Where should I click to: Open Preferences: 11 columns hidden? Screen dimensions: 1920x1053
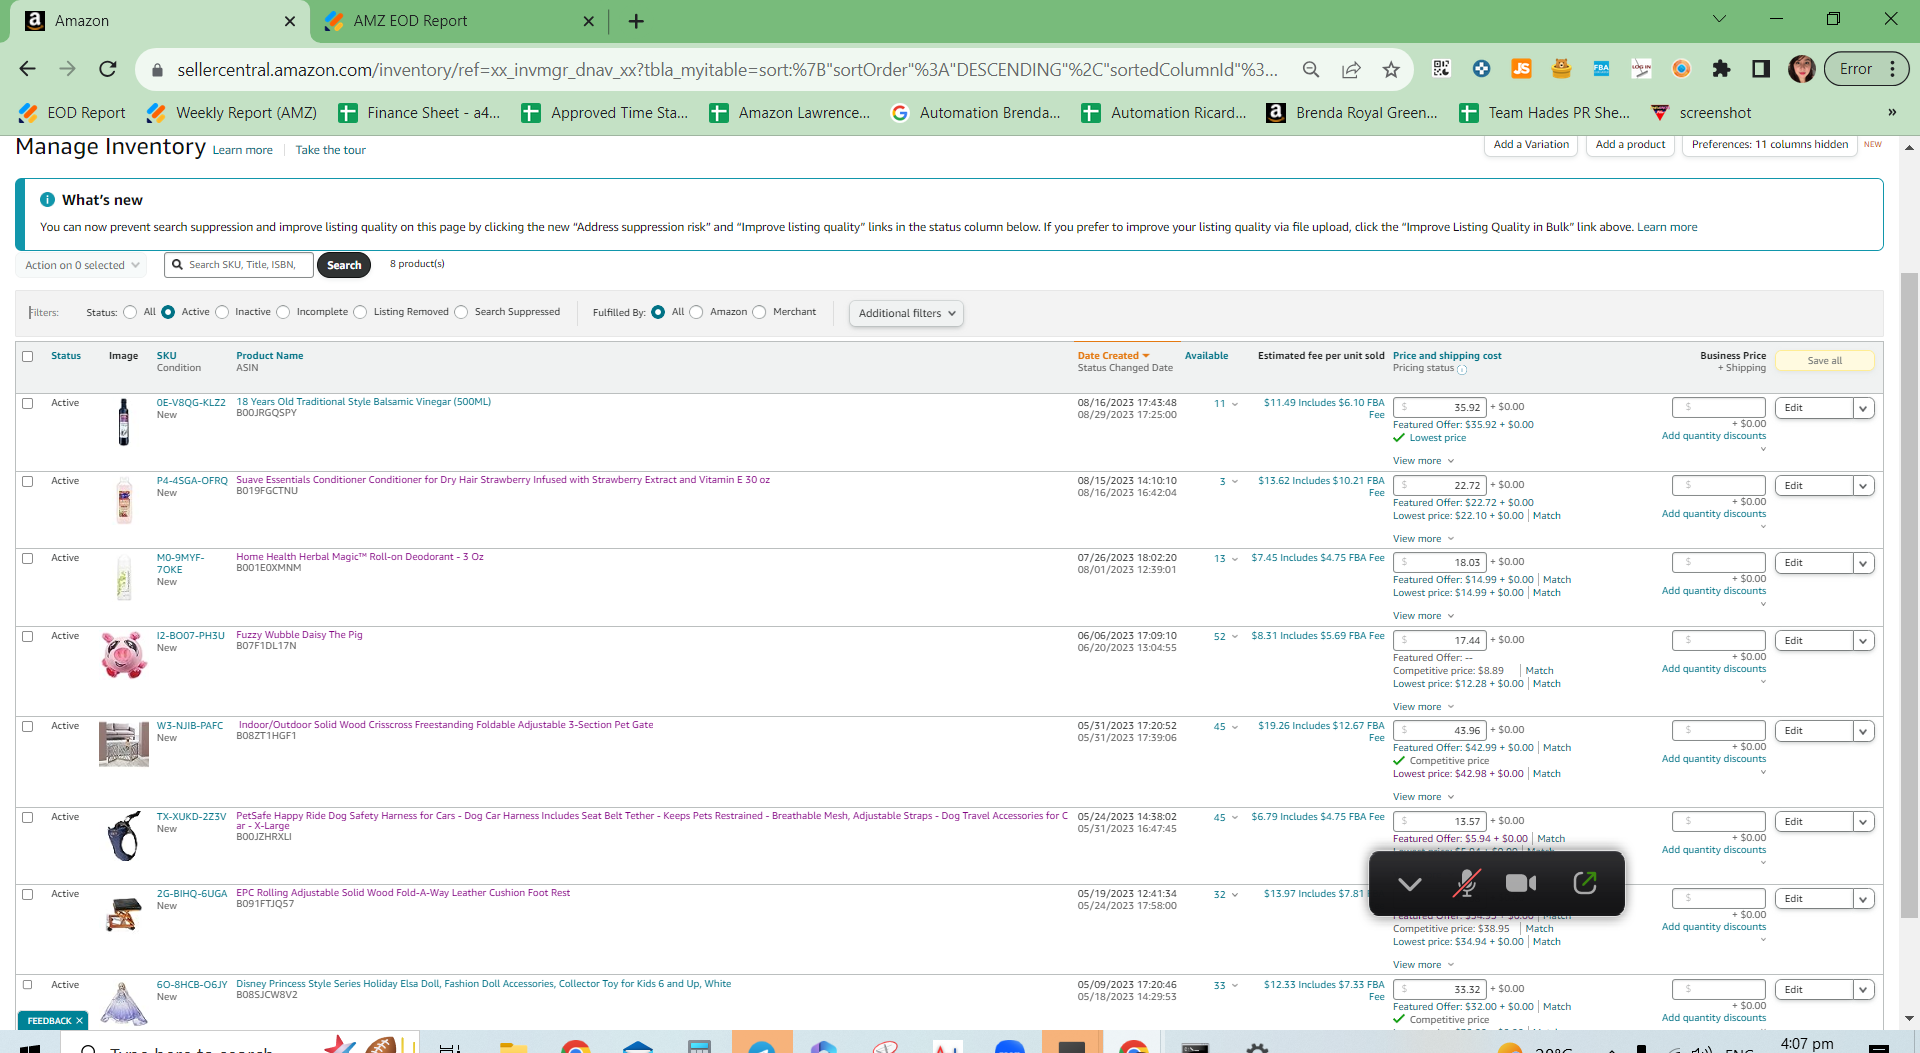point(1770,145)
